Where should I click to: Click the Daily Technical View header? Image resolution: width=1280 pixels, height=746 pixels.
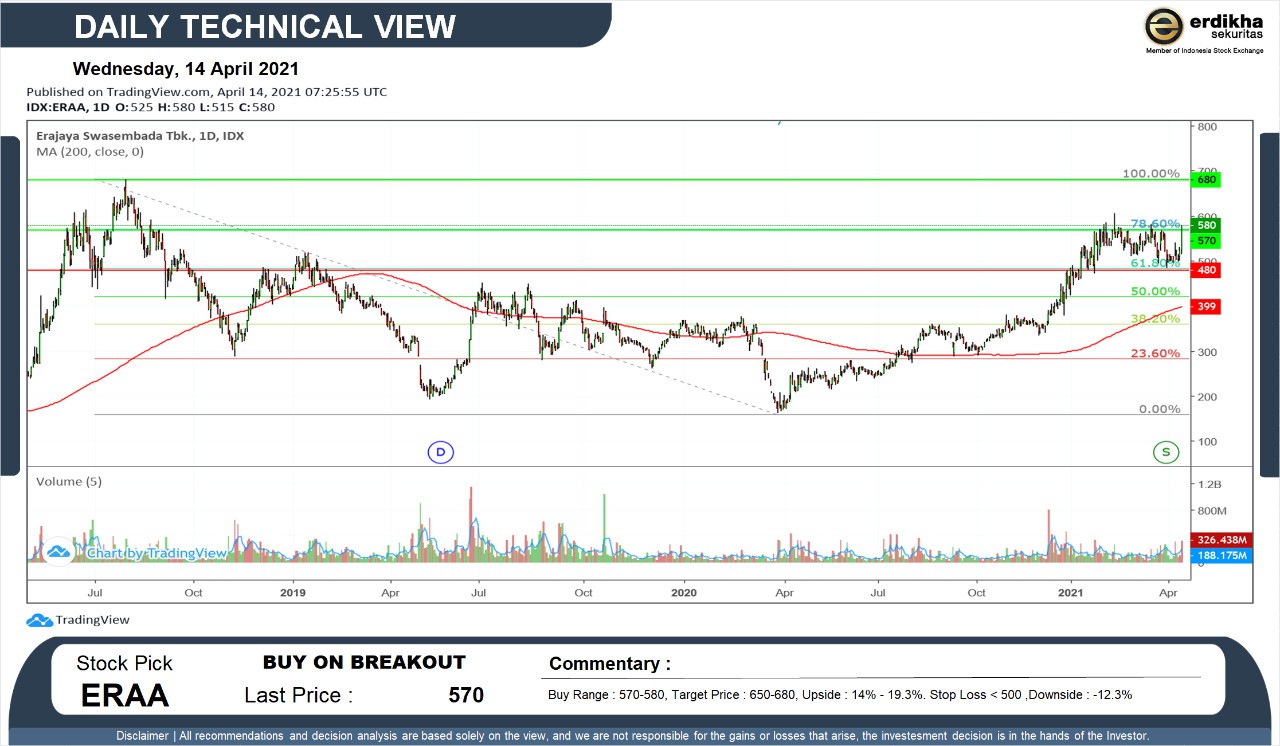coord(265,27)
